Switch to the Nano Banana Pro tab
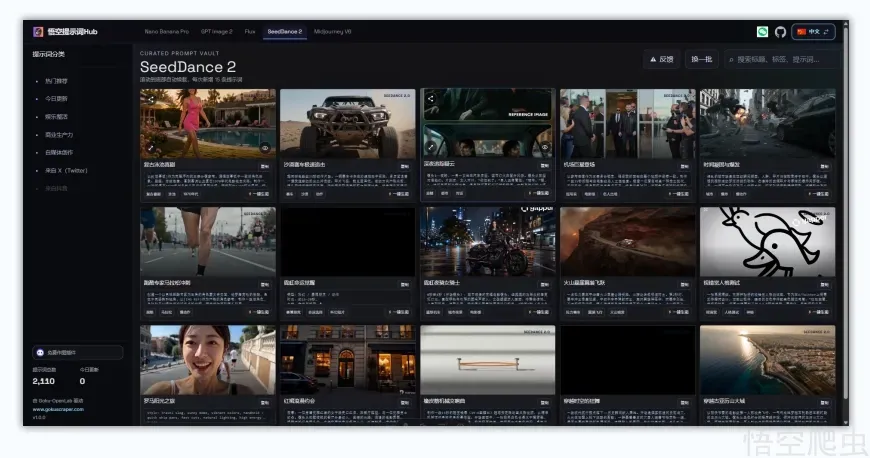This screenshot has width=870, height=458. (x=166, y=32)
